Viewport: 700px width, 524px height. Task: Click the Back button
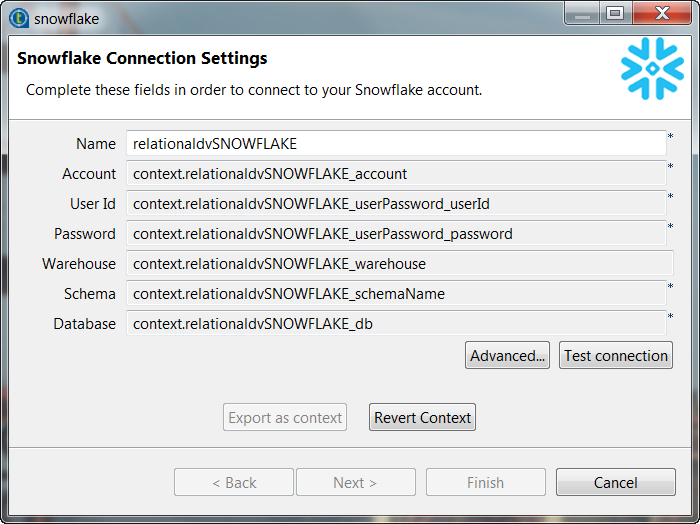234,483
